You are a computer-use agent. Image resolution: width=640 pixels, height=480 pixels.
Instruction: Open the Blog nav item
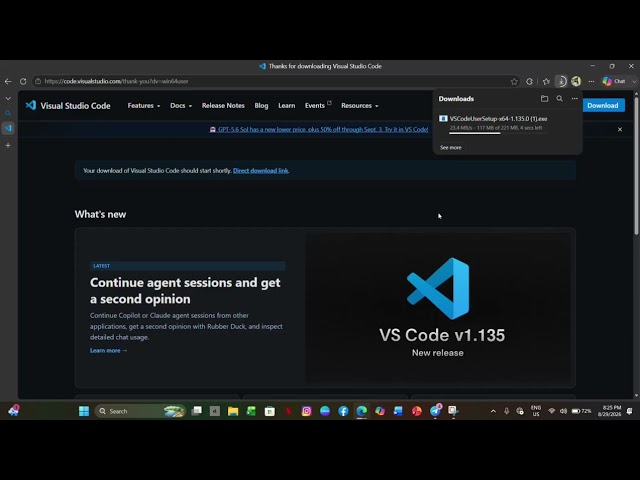point(261,105)
